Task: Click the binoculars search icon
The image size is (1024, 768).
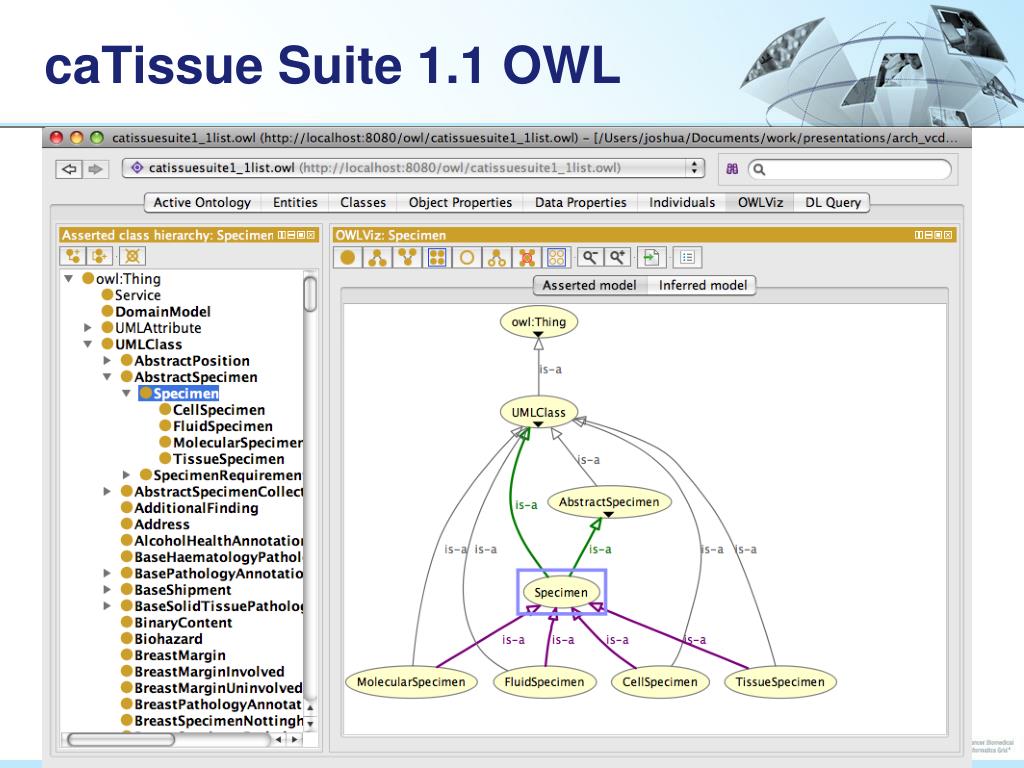Action: (732, 169)
